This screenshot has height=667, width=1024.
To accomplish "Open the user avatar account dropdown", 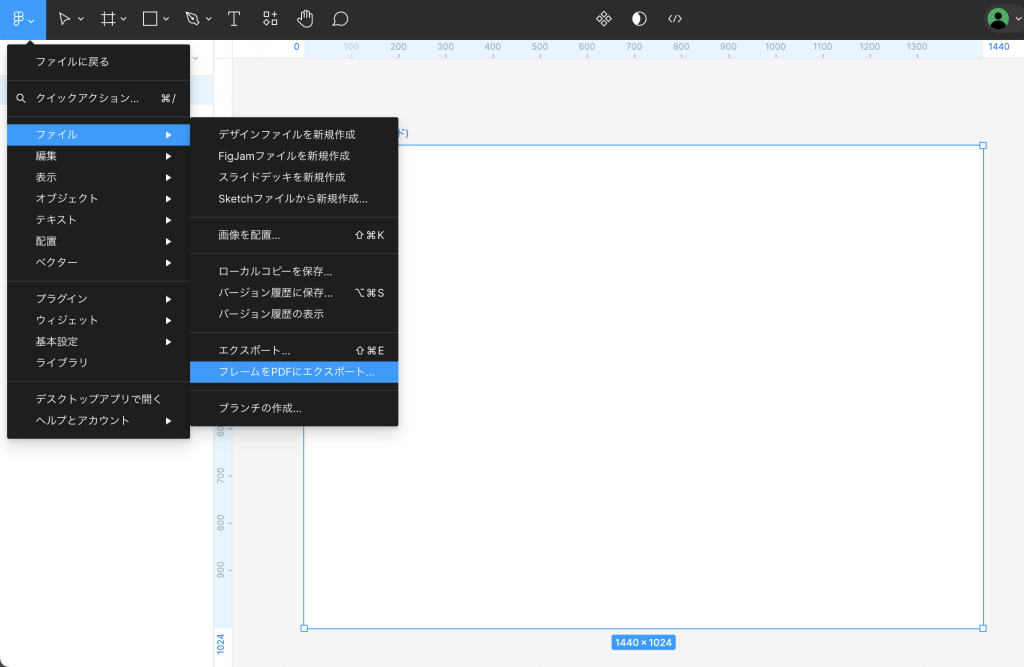I will point(1002,19).
